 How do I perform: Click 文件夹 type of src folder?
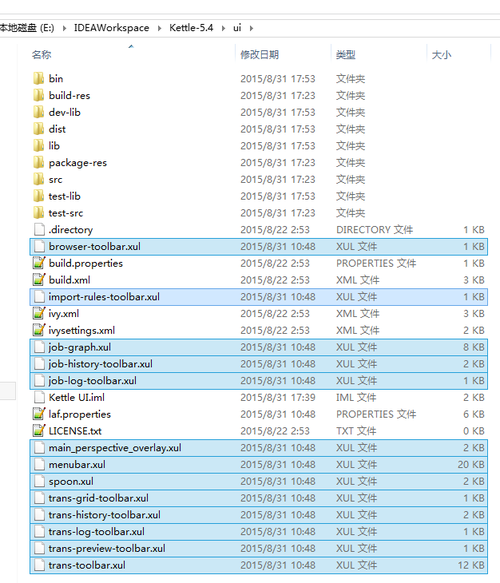tap(351, 180)
